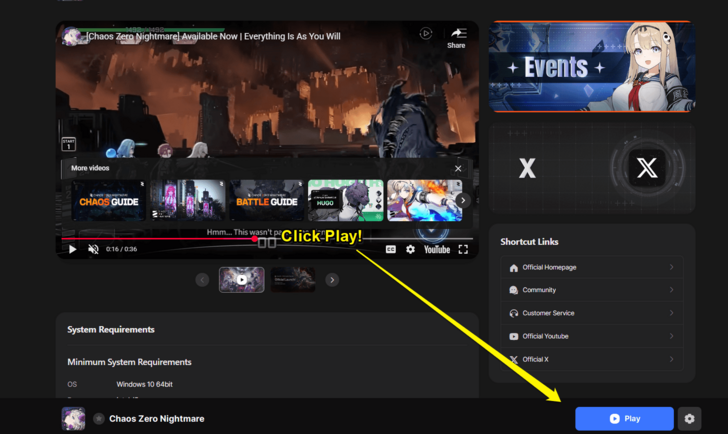This screenshot has height=434, width=728.
Task: Click chevron on Community row
Action: 671,290
